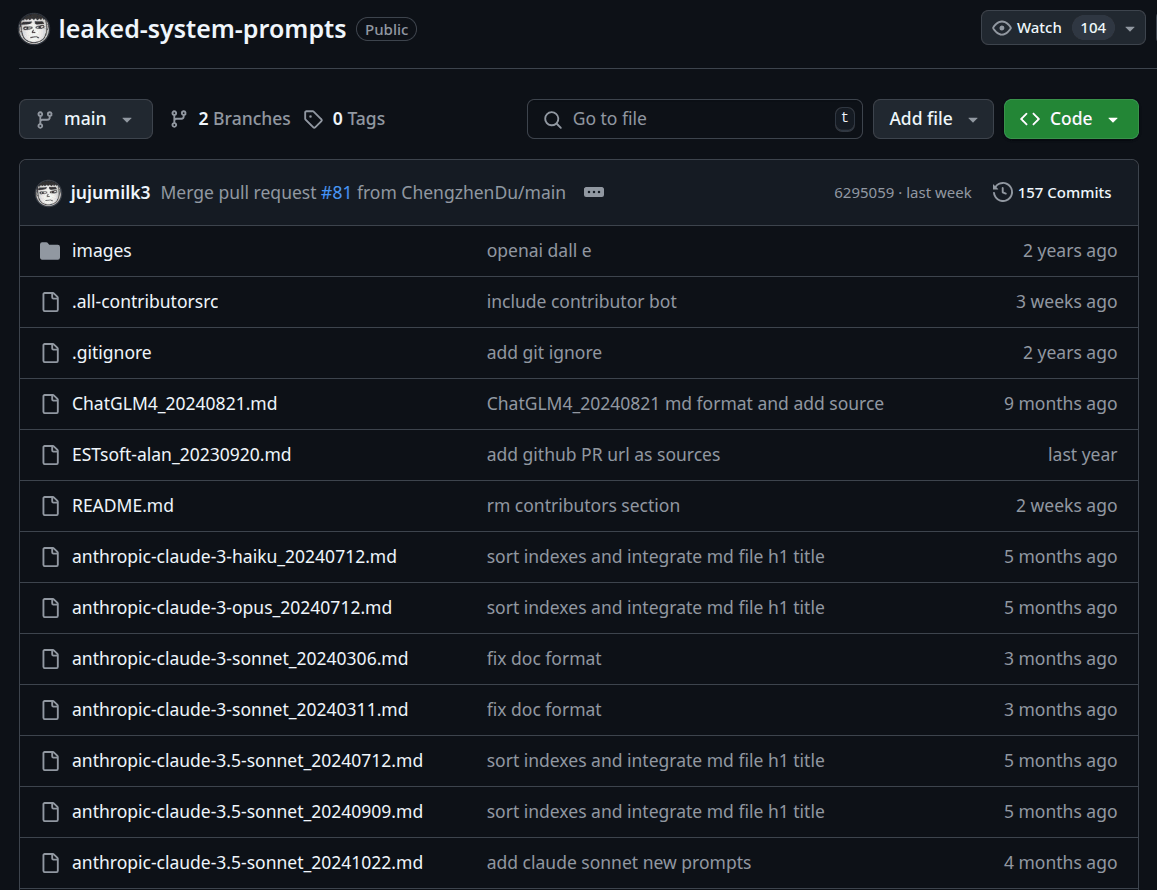Open 'add claude sonnet new prompts' commit message
1157x890 pixels.
click(x=618, y=862)
